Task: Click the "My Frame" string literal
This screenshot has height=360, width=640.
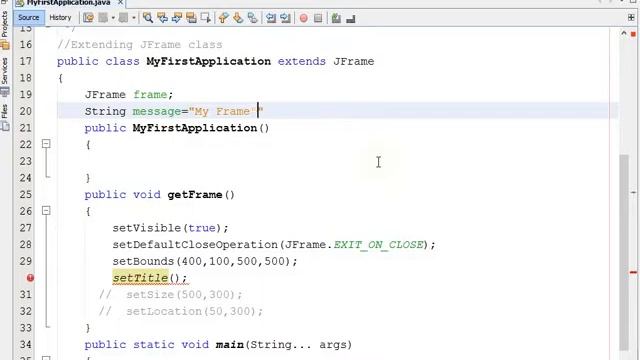Action: pyautogui.click(x=227, y=111)
